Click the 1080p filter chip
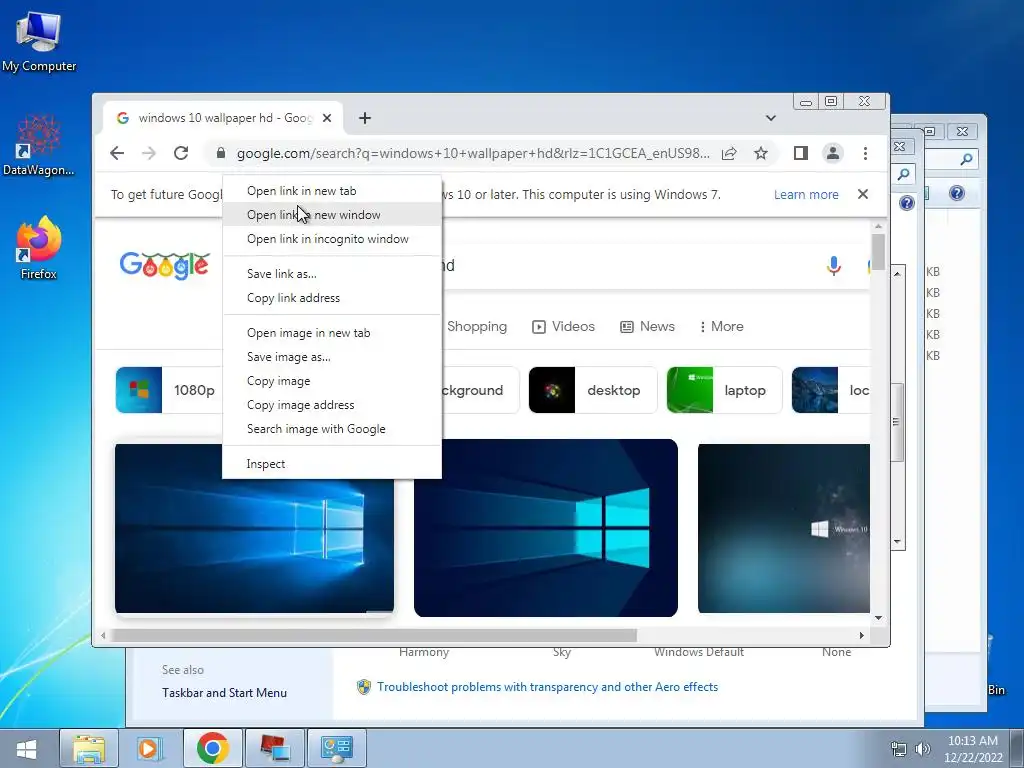Screen dimensions: 1024x768 point(170,391)
